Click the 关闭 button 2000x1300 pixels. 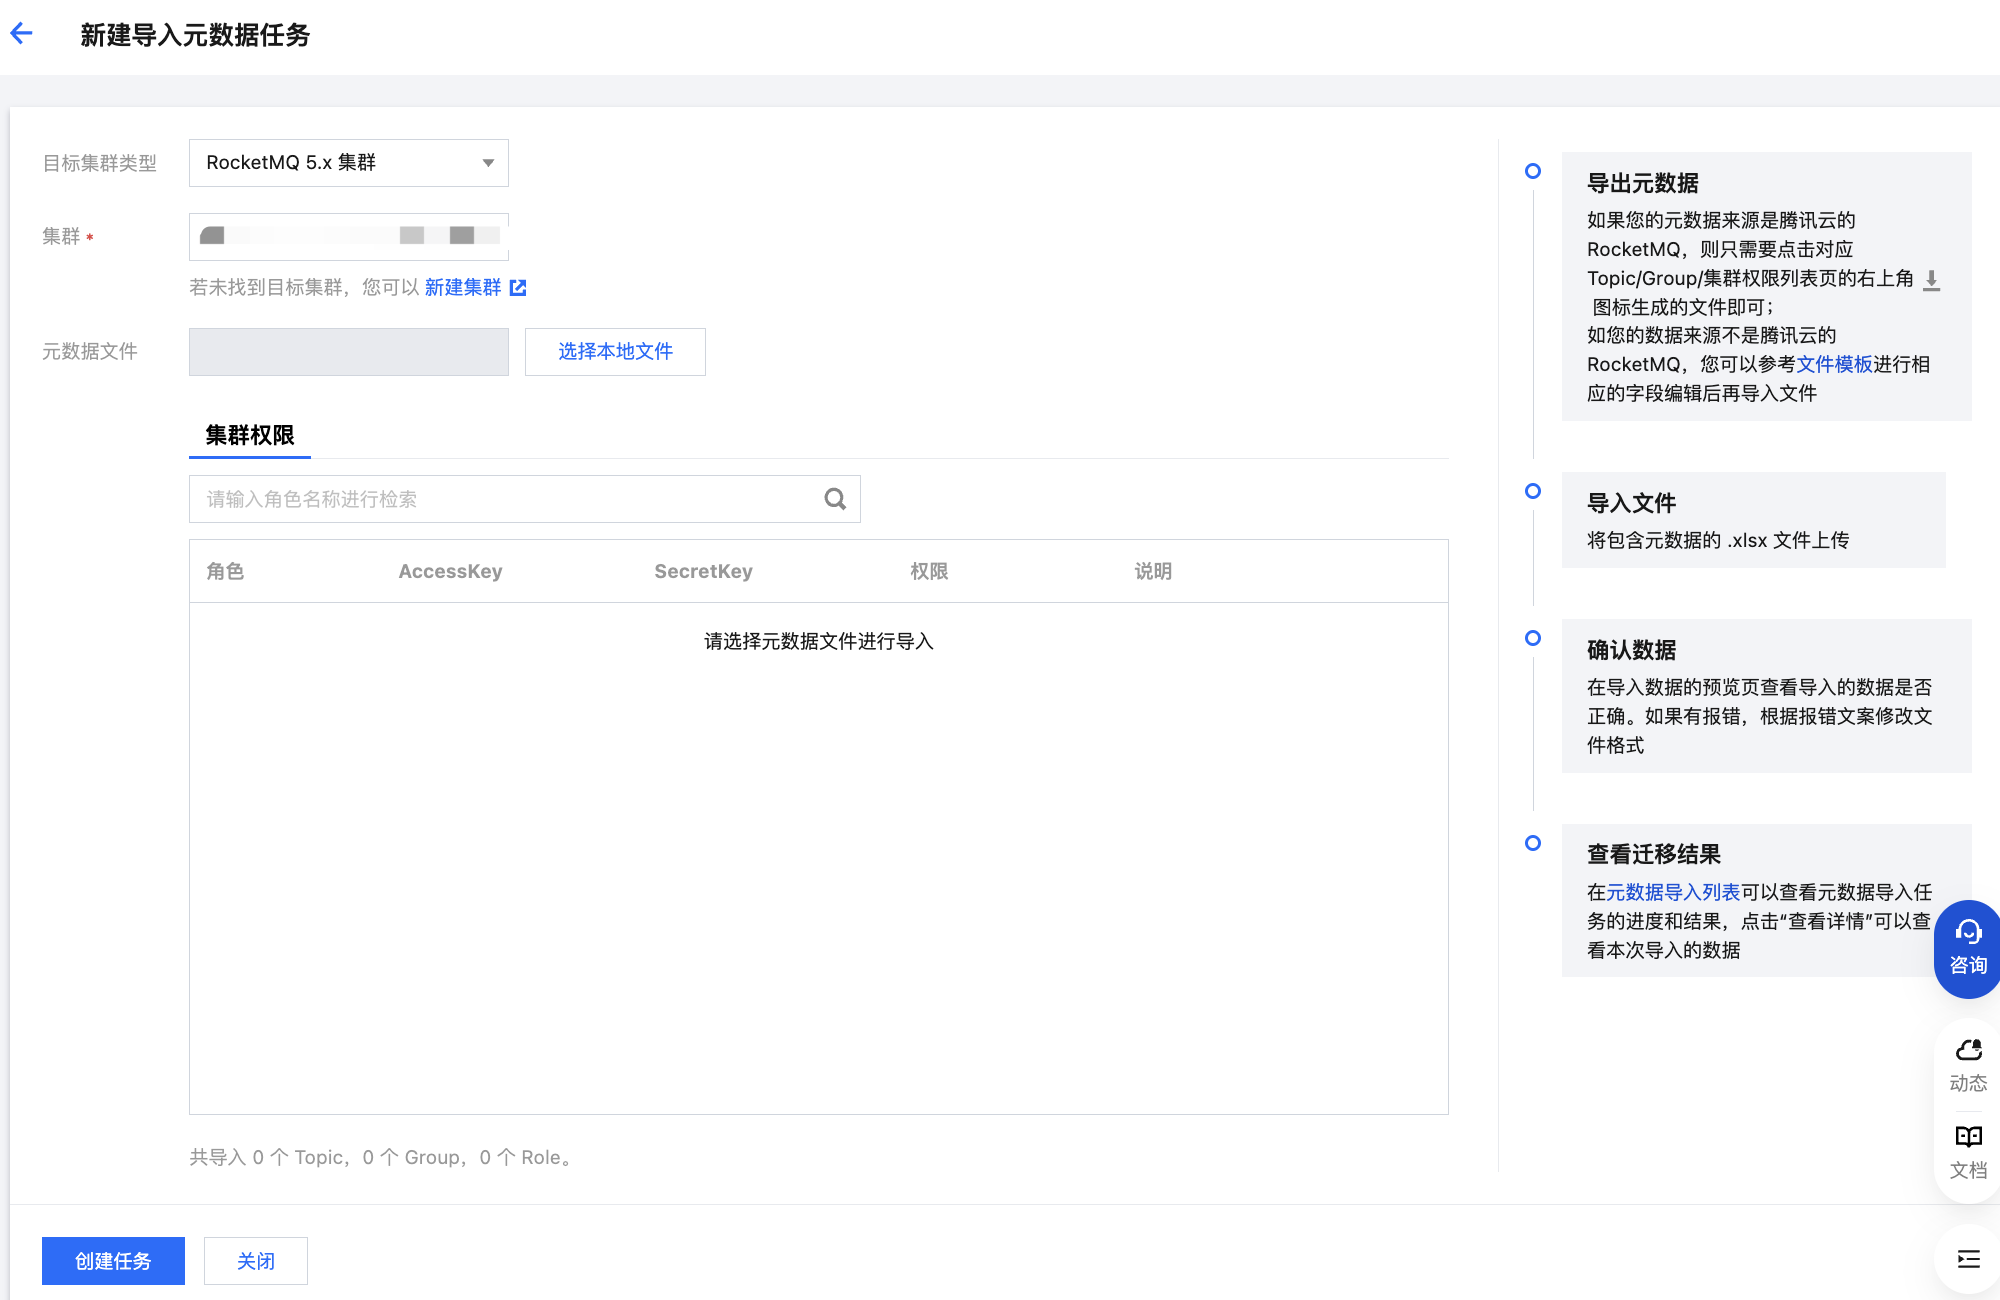256,1261
